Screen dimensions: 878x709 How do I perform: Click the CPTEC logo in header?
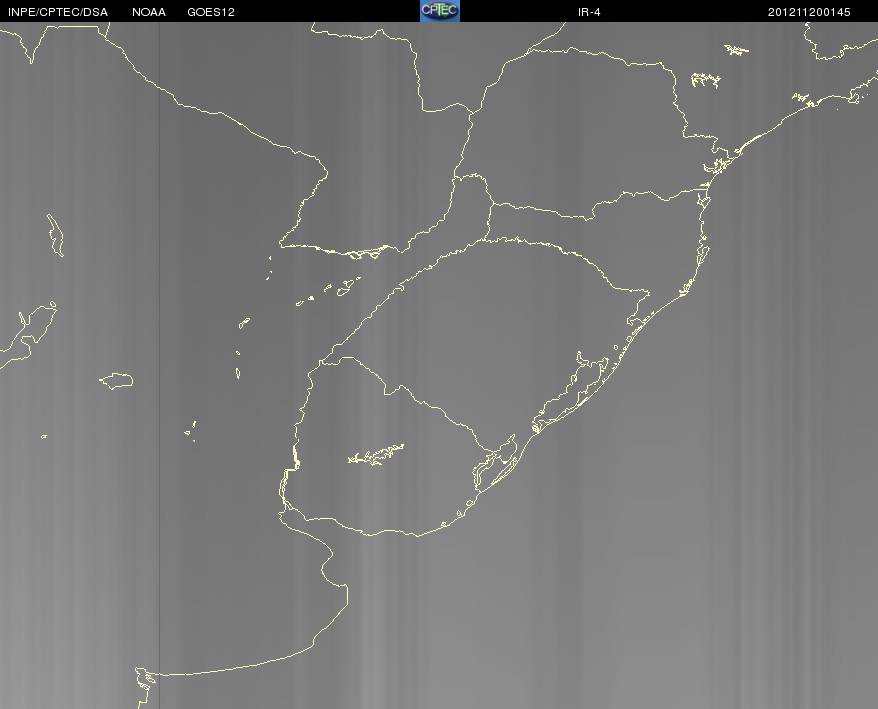(x=440, y=11)
